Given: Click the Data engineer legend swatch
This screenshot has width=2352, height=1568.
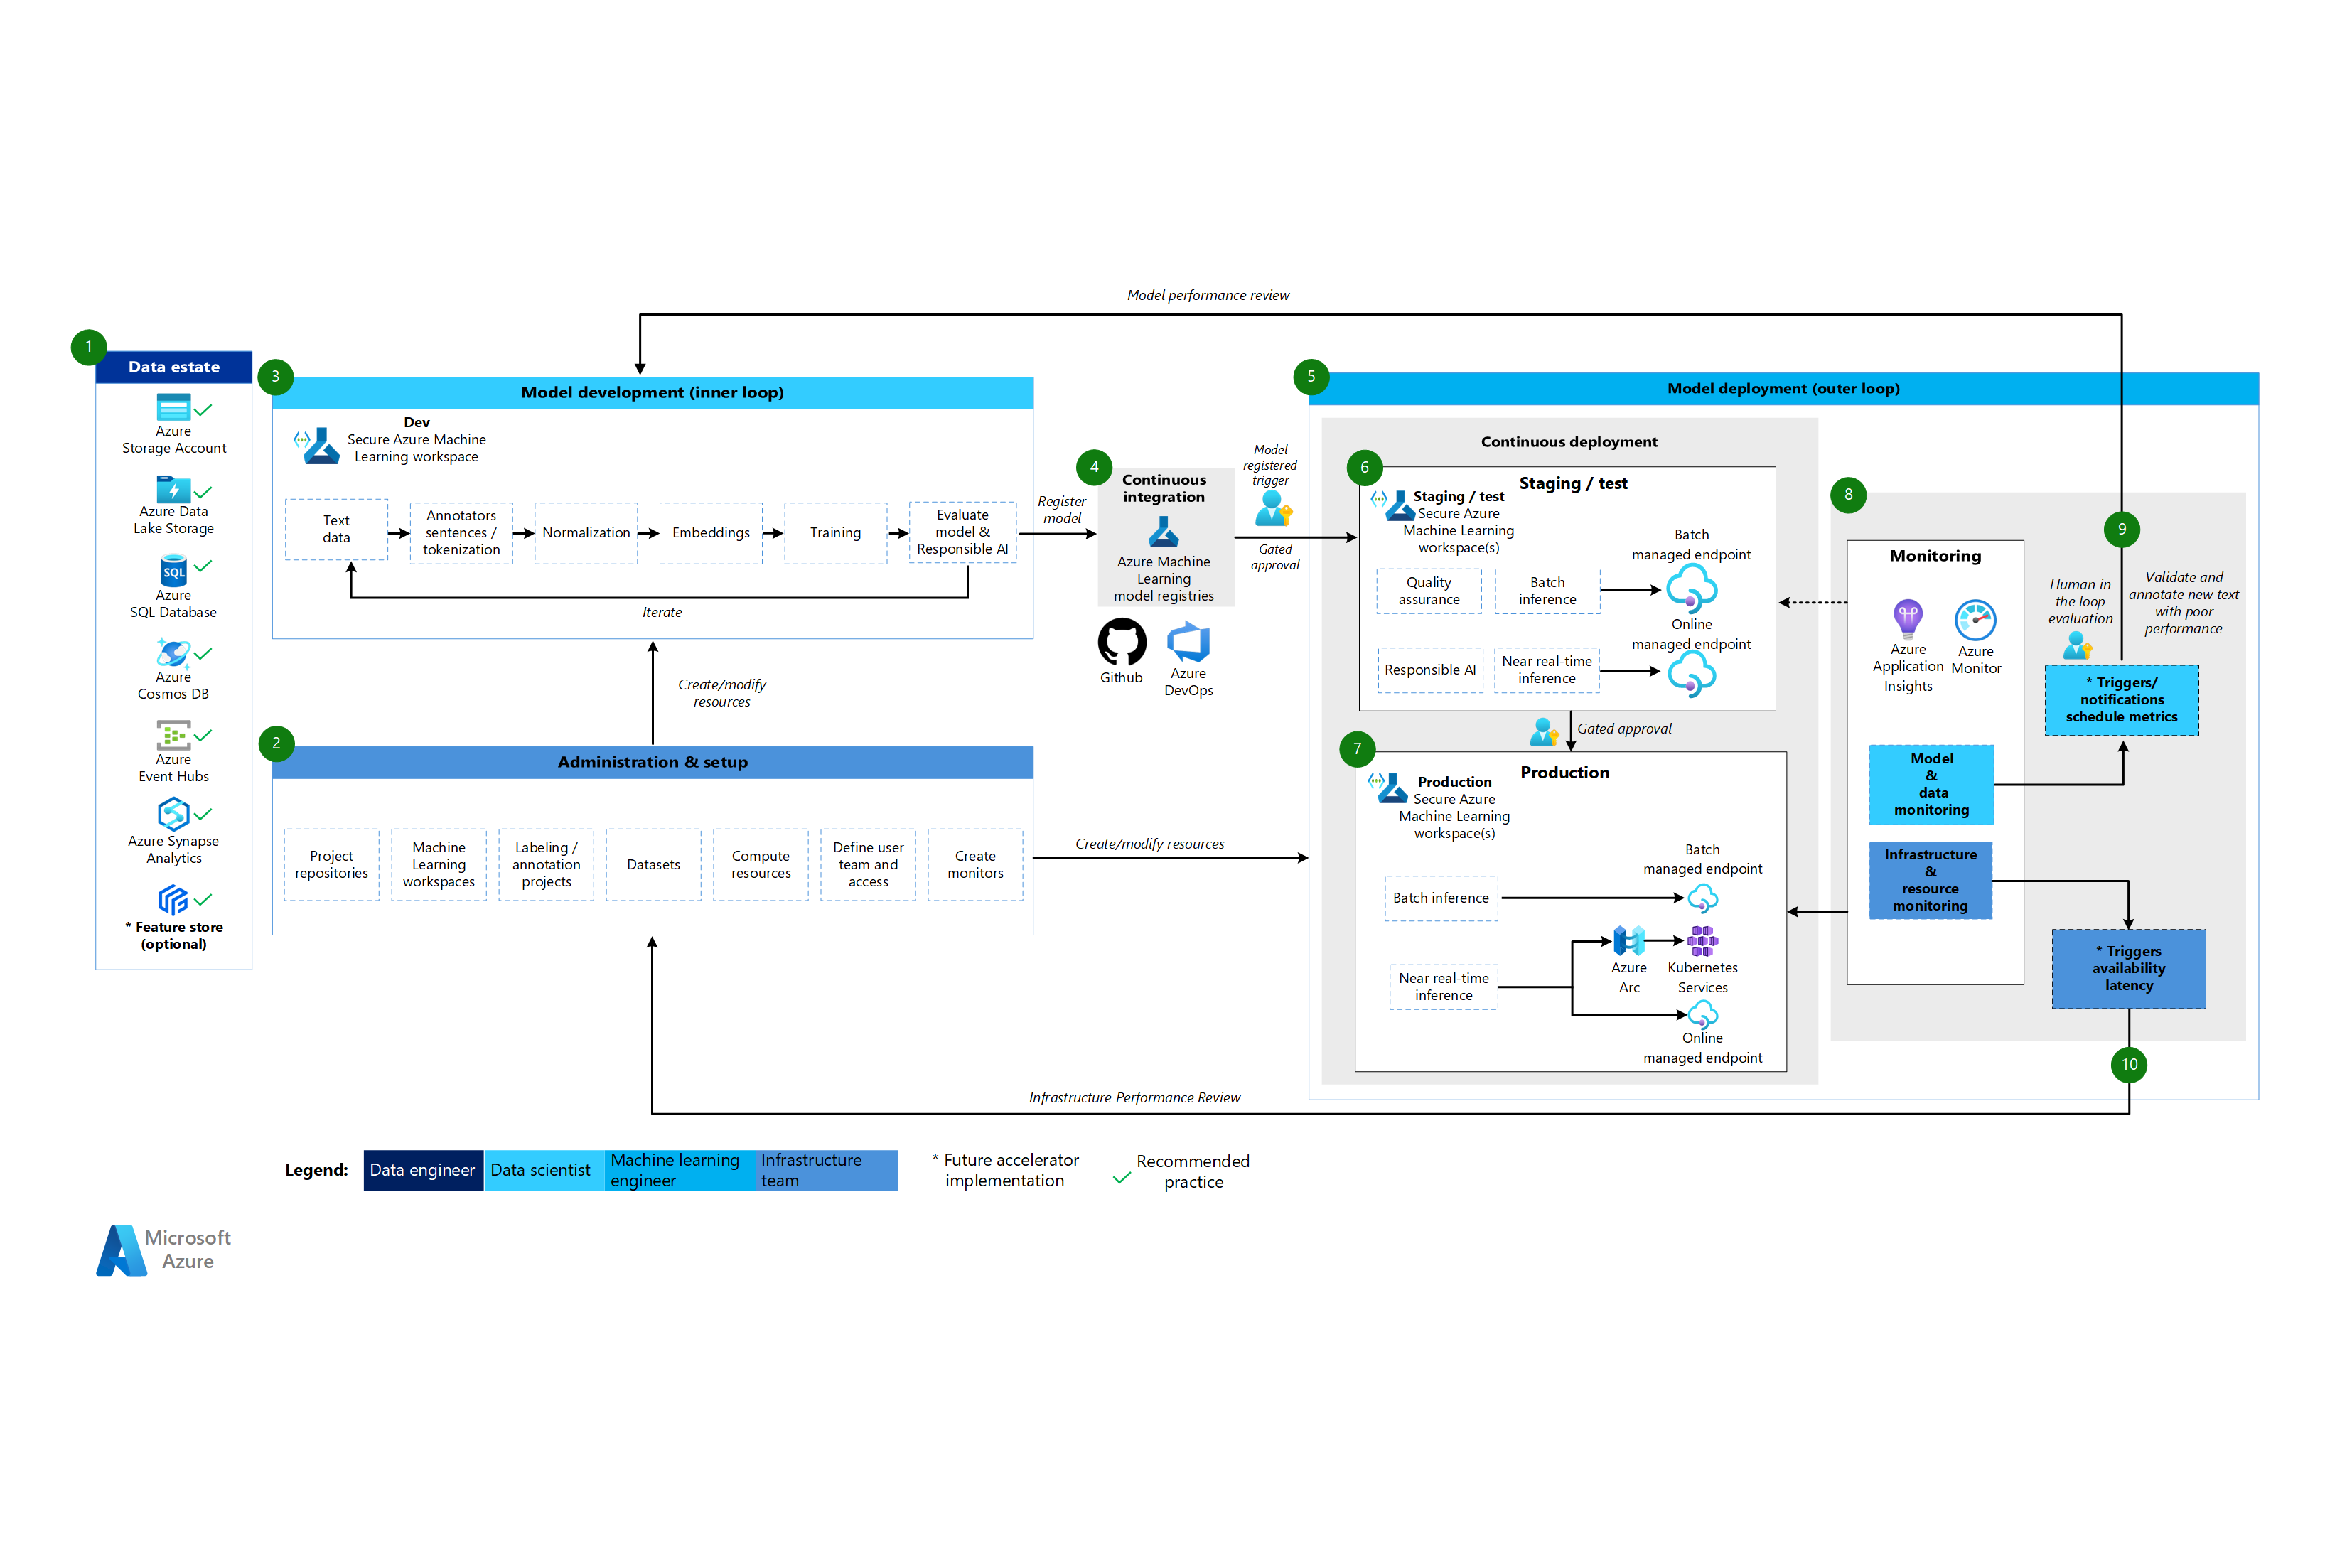Looking at the screenshot, I should 423,1170.
